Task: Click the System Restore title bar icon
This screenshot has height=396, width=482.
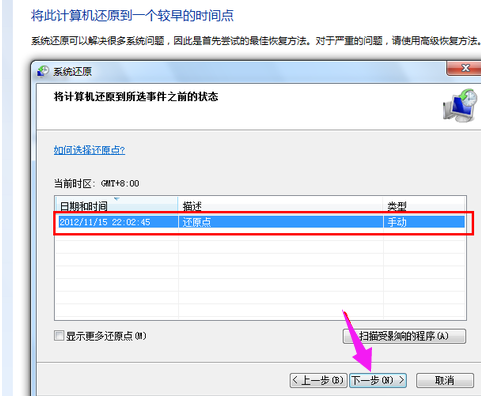Action: 43,71
